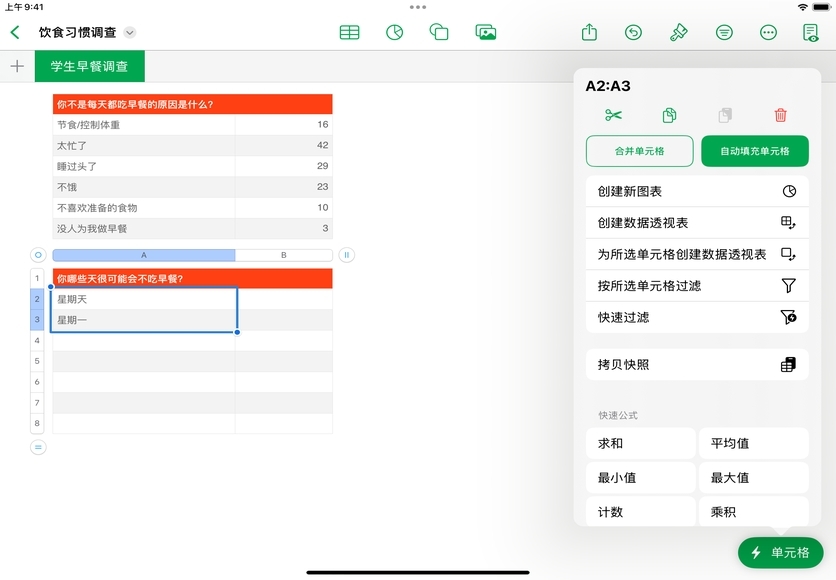The height and width of the screenshot is (580, 836).
Task: Undo the last action
Action: [633, 32]
